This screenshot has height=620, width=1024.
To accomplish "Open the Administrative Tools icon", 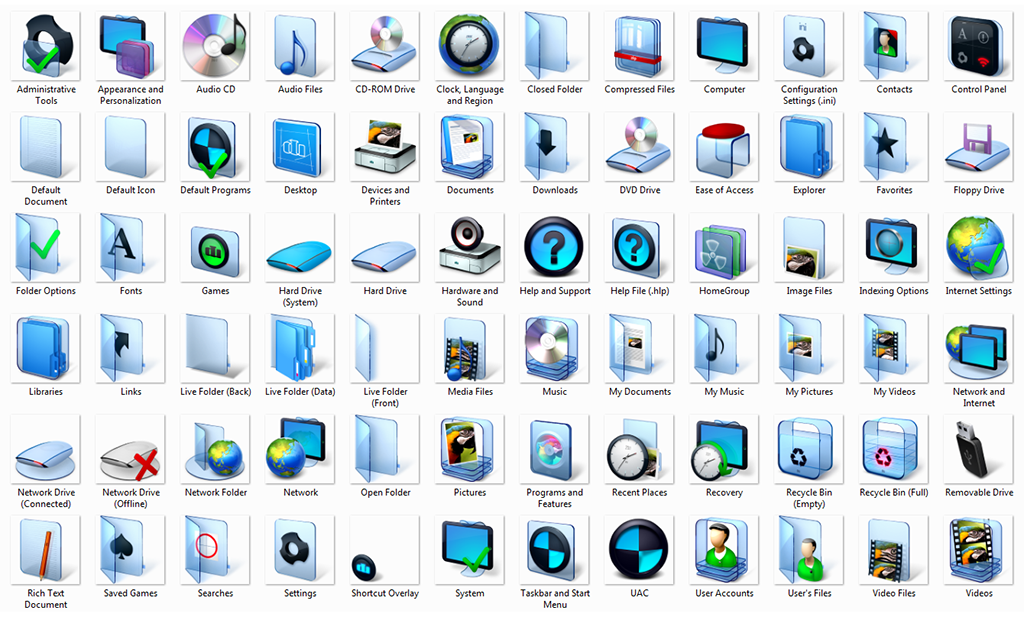I will tap(46, 47).
